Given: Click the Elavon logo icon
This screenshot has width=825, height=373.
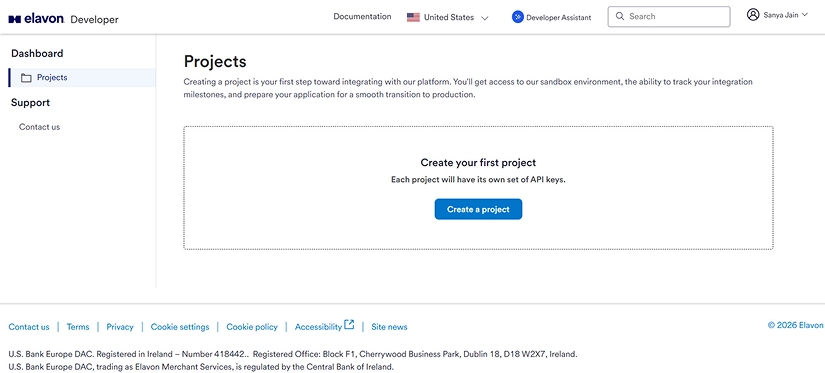Looking at the screenshot, I should pos(14,19).
